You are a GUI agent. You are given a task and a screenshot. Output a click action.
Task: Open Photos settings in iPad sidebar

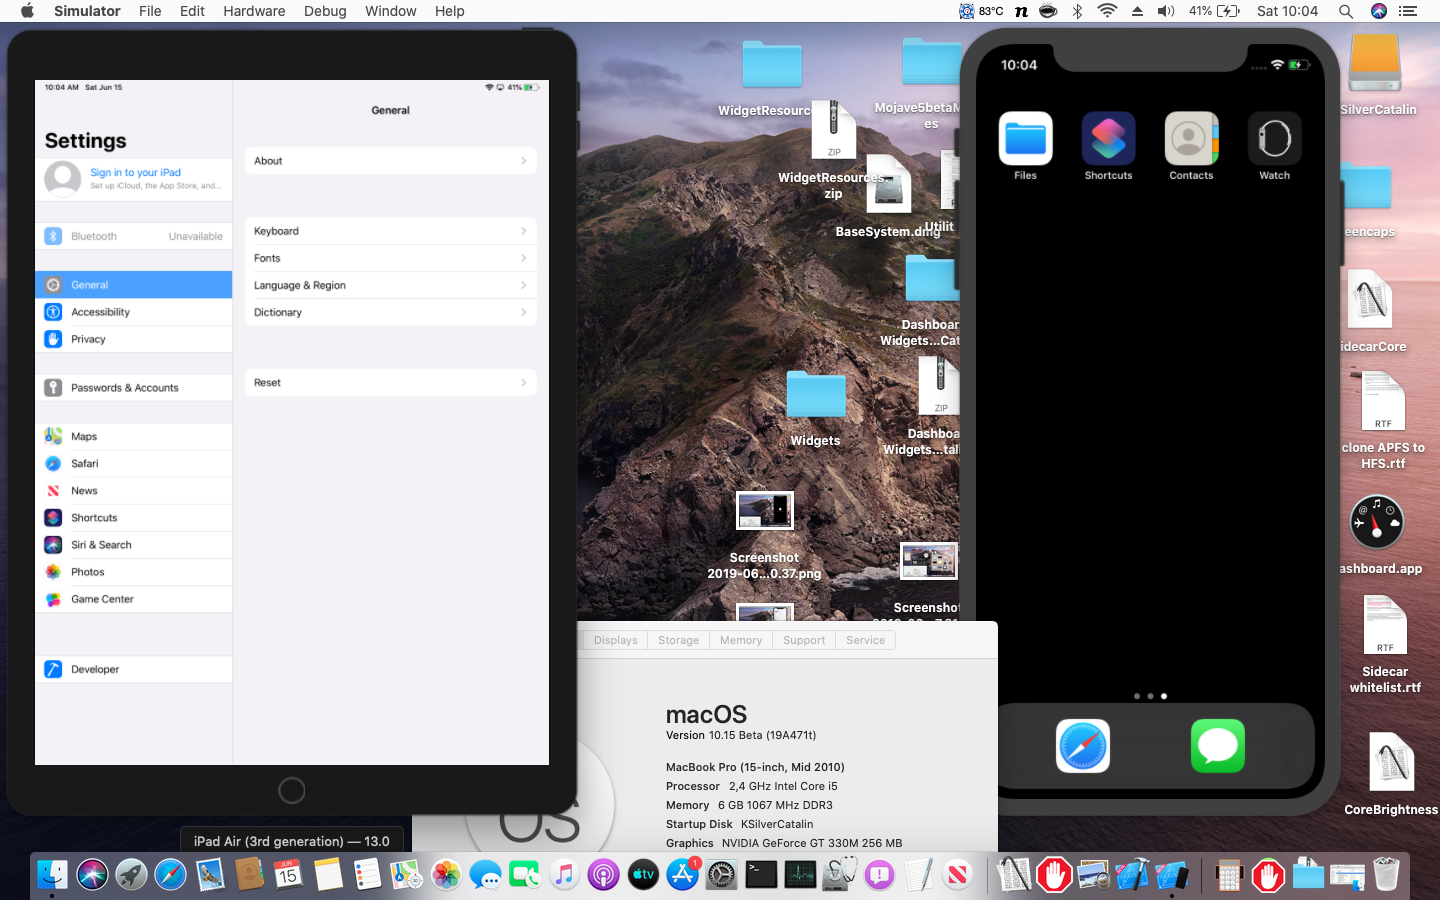134,572
